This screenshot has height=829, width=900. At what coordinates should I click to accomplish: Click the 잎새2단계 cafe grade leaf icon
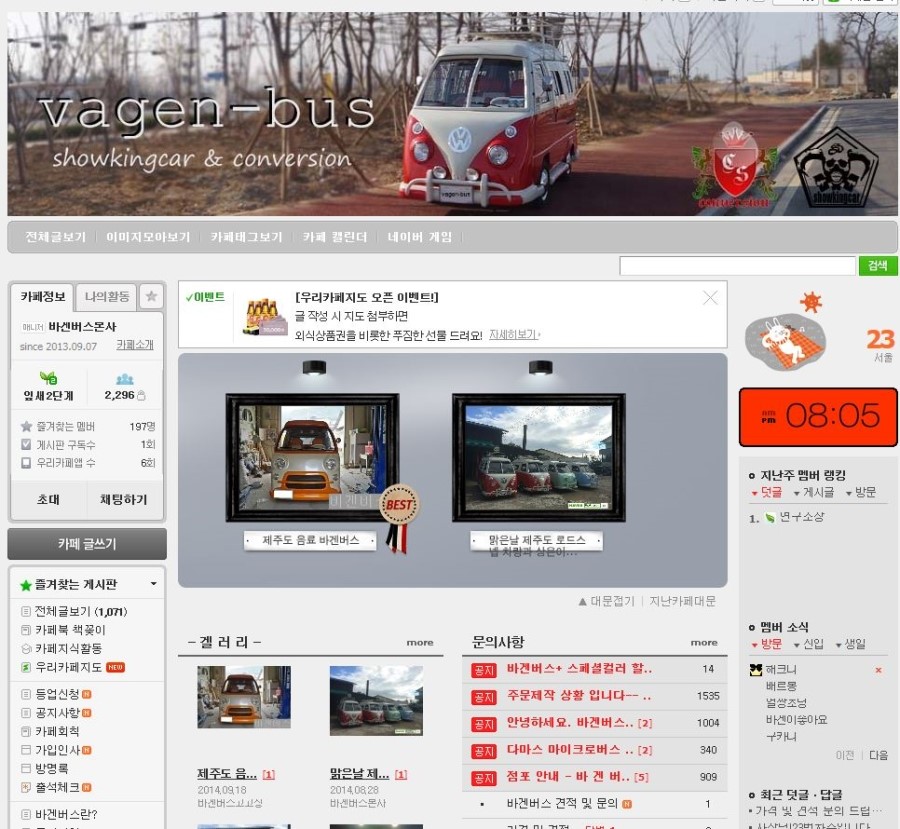48,378
